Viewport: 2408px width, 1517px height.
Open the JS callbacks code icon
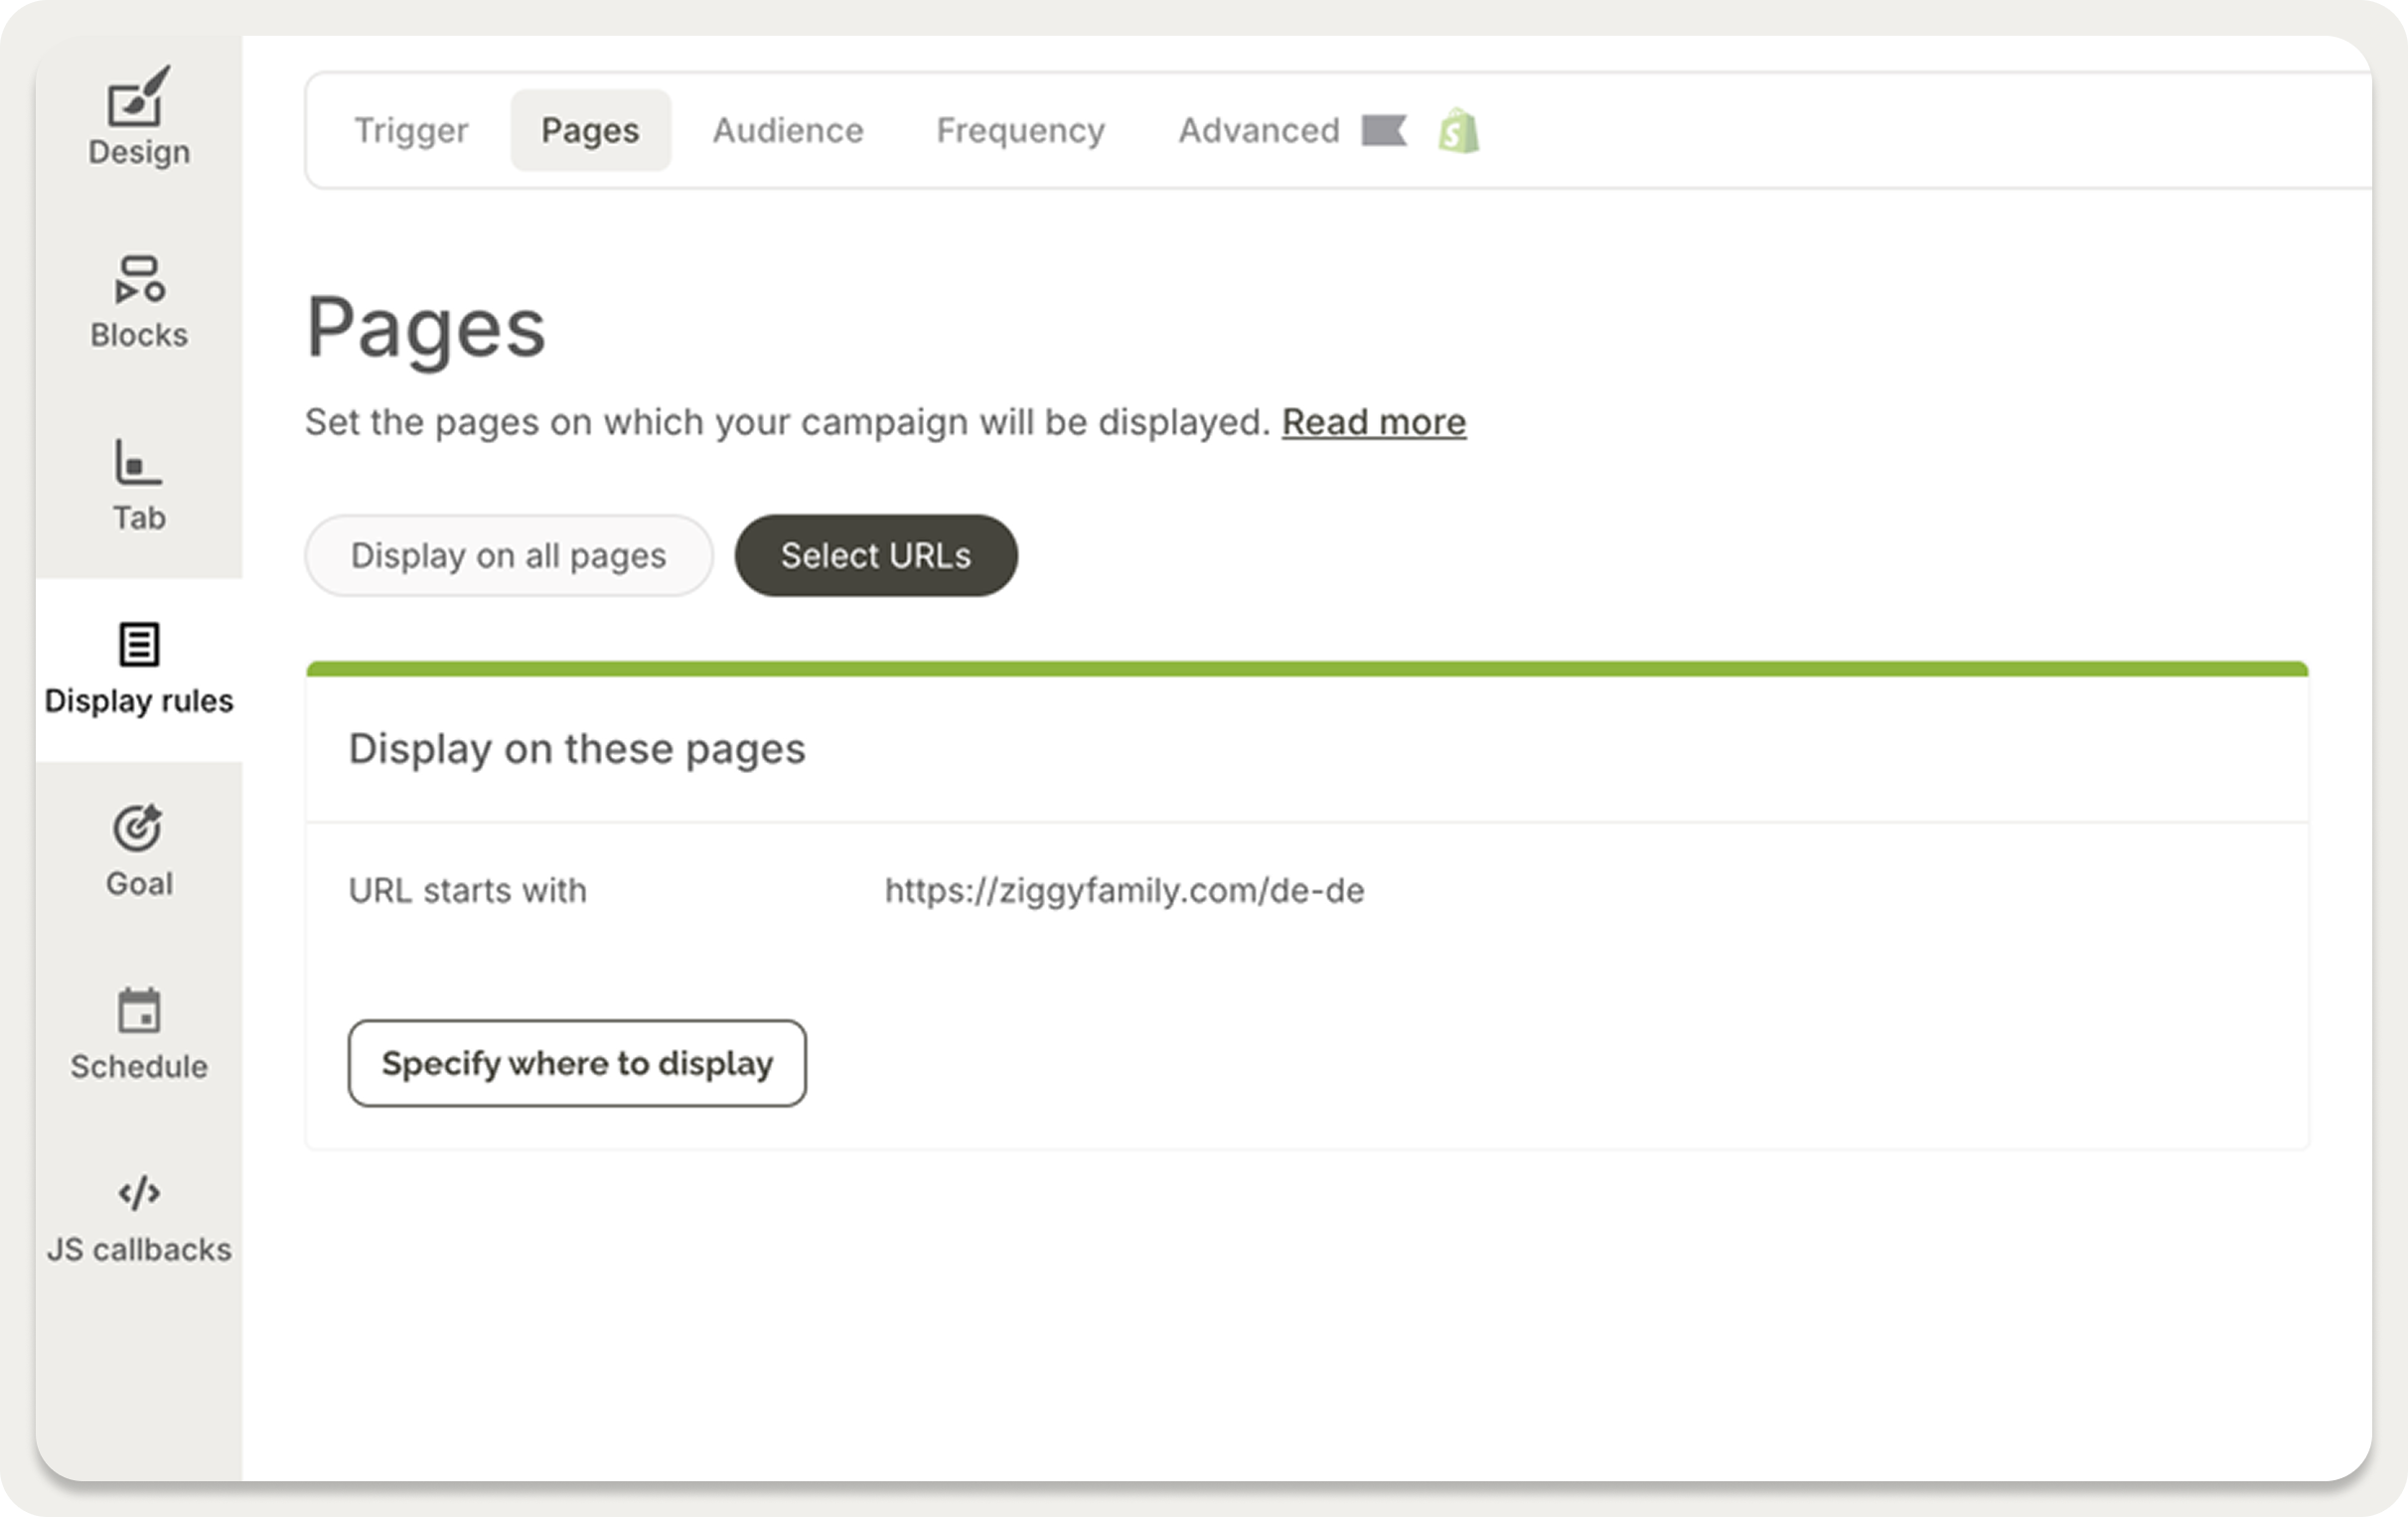coord(139,1193)
